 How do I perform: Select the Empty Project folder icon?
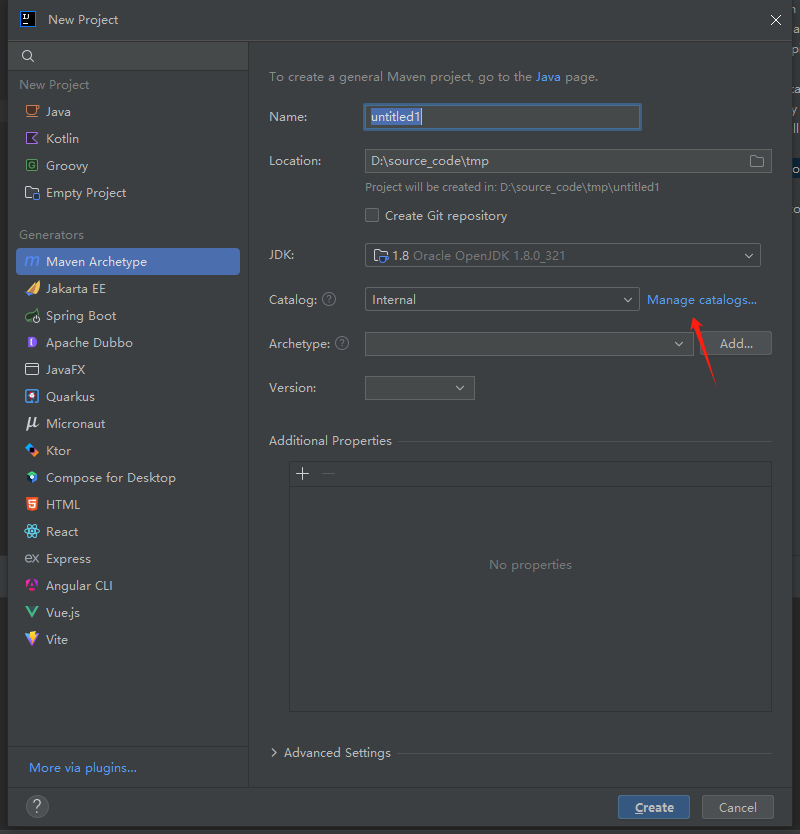click(x=32, y=193)
